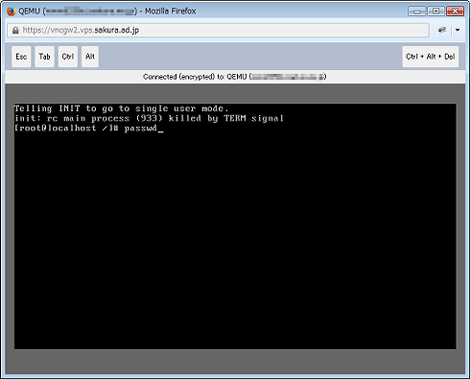Toggle the Ctrl modifier key button
This screenshot has width=470, height=379.
click(68, 57)
